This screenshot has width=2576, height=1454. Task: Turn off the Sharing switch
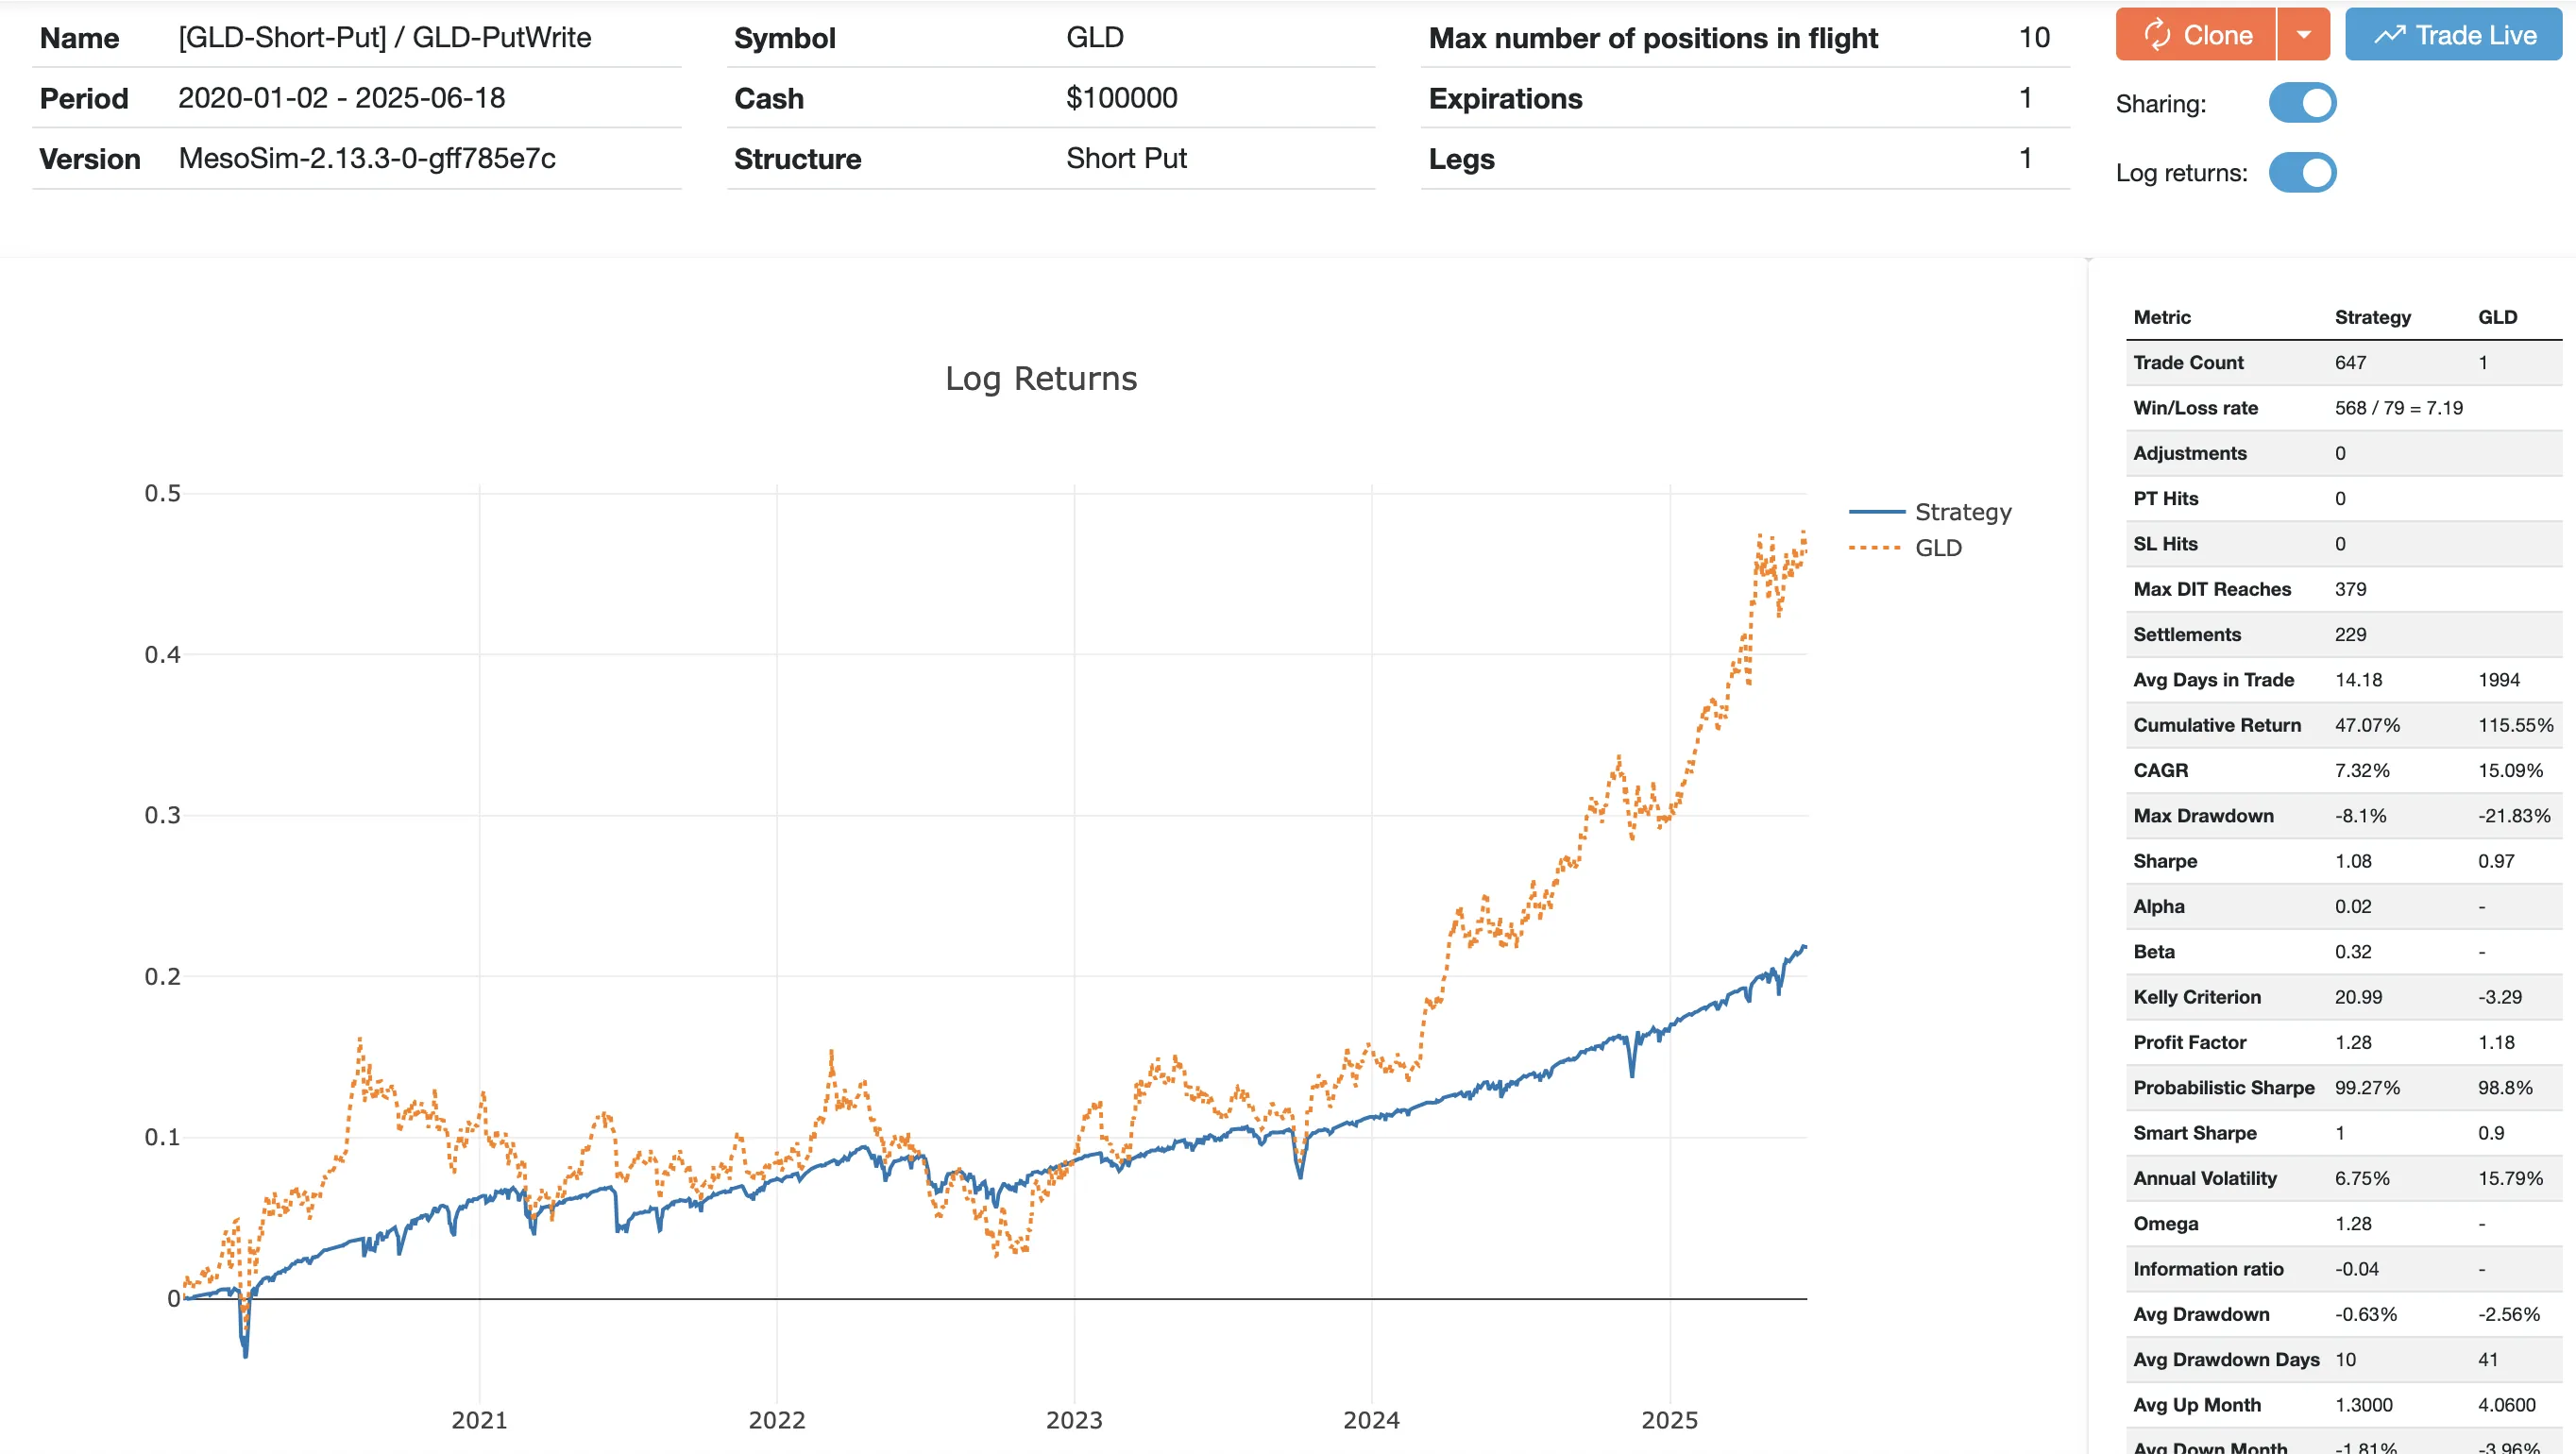click(2302, 103)
